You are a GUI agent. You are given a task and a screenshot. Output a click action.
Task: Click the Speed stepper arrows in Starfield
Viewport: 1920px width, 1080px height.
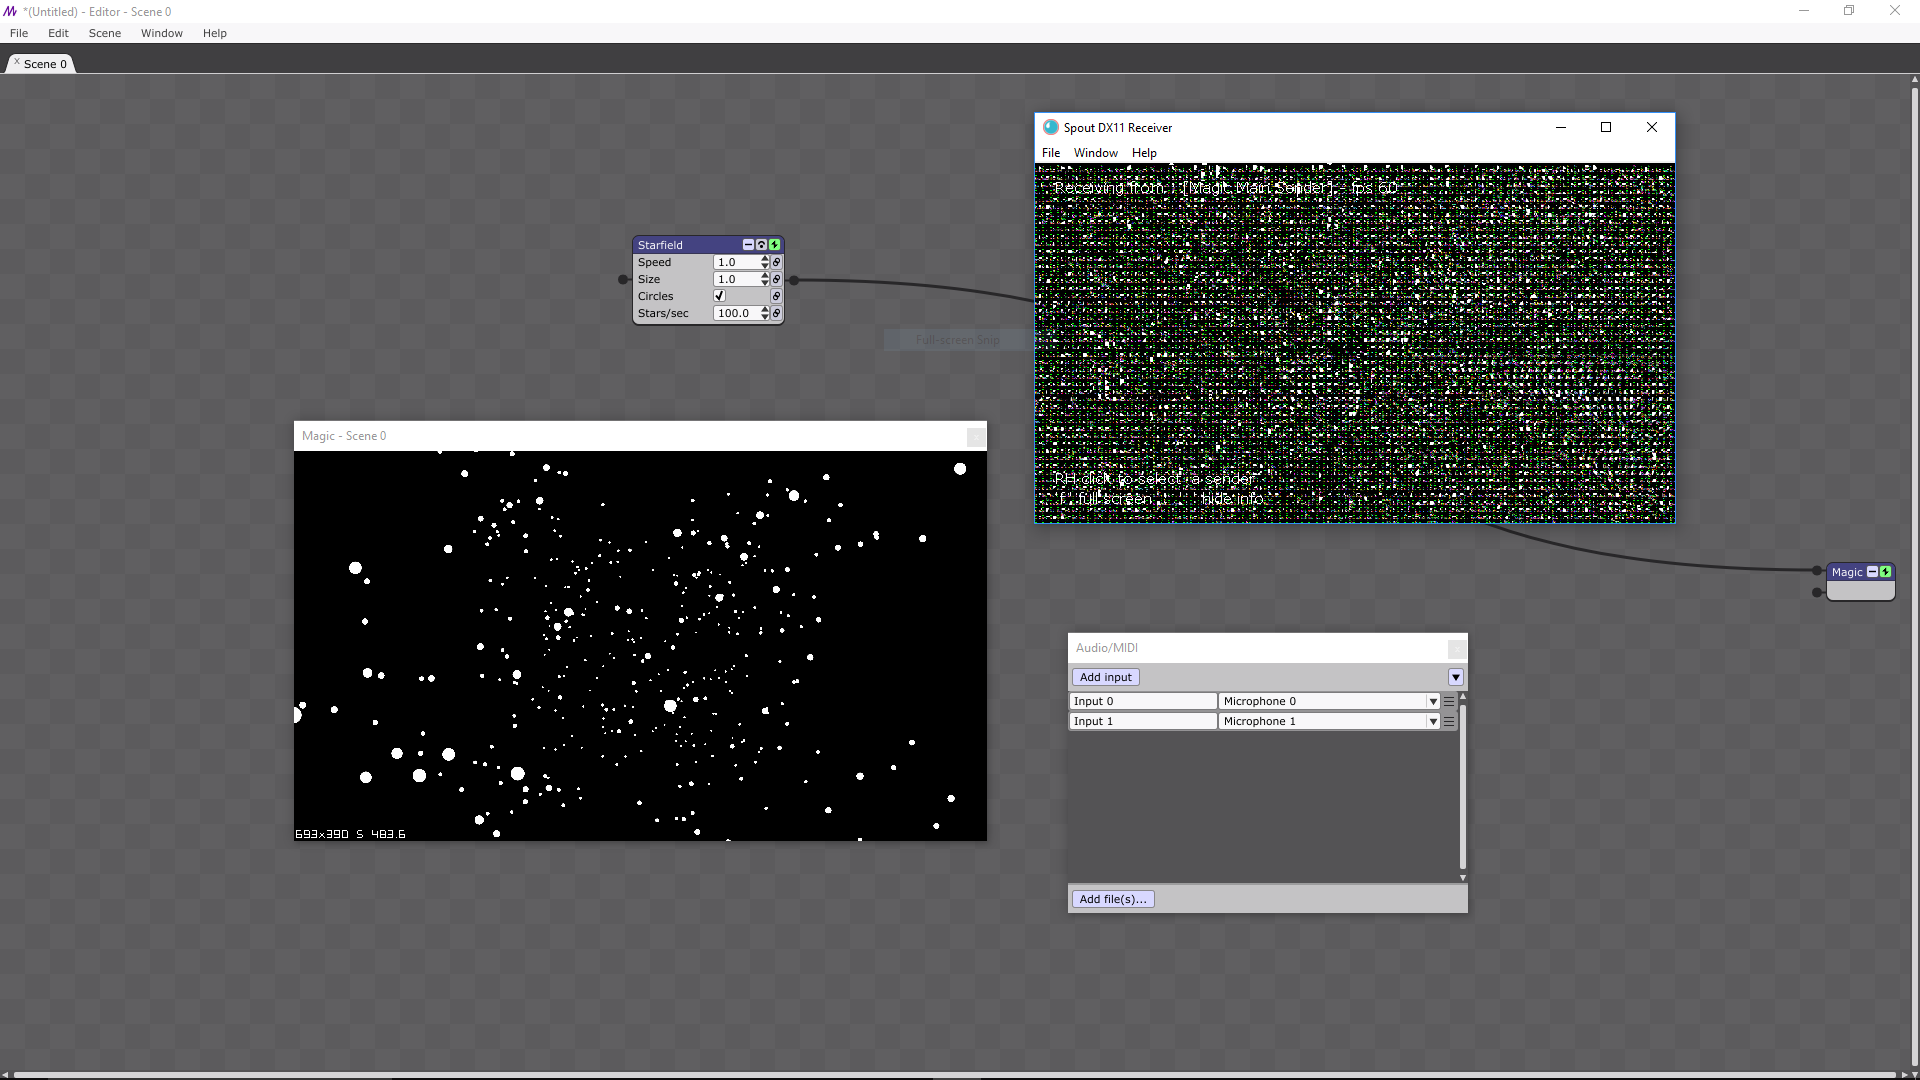click(x=765, y=262)
